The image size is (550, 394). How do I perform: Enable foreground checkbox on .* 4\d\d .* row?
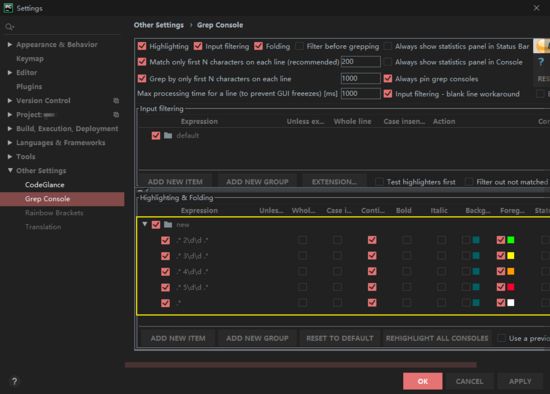click(501, 271)
